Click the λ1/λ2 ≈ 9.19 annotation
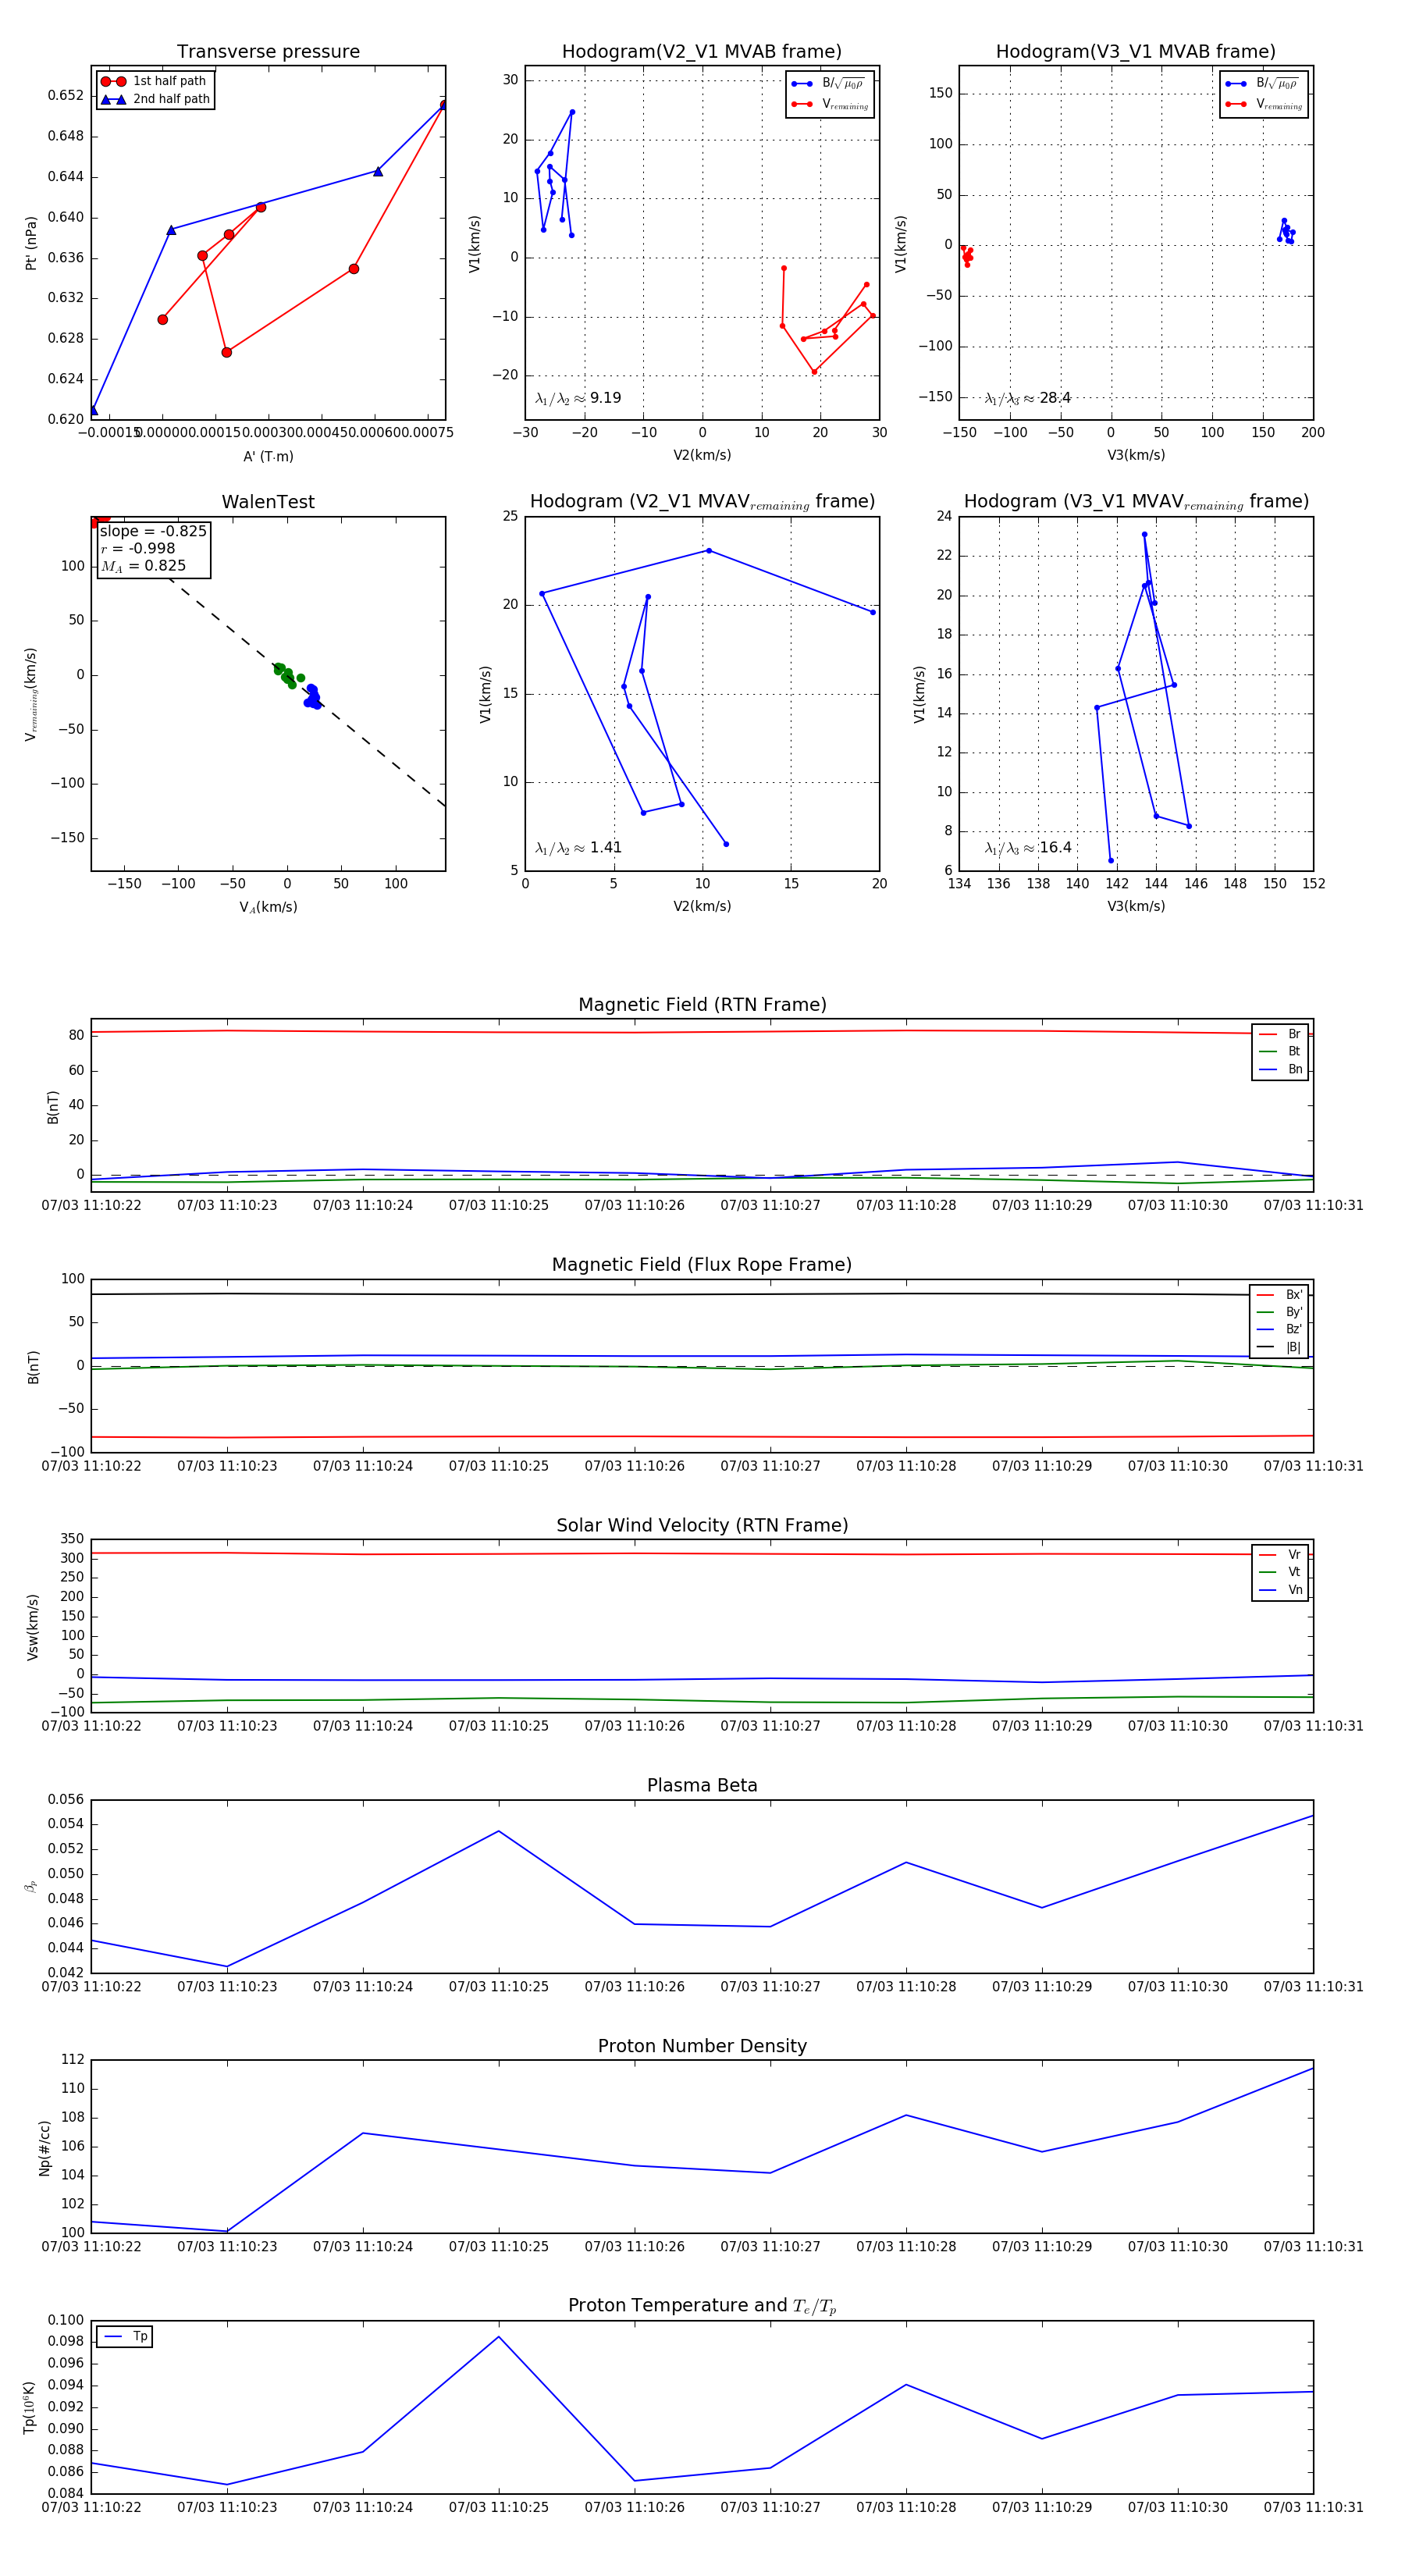Viewport: 1405px width, 2576px height. coord(578,398)
